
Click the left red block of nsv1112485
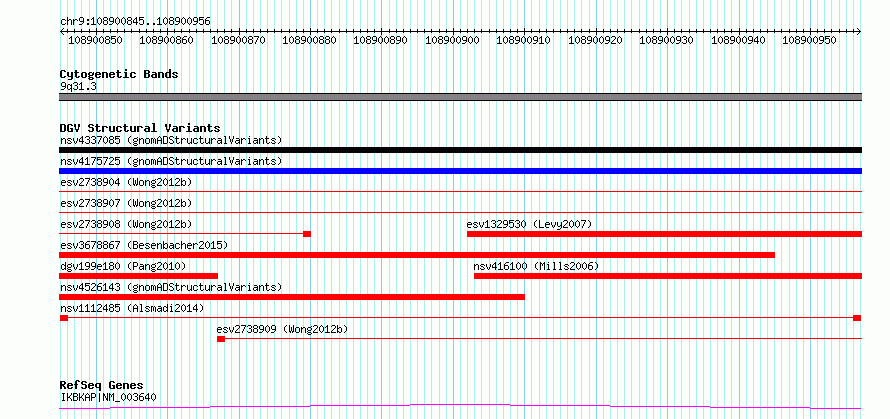64,318
